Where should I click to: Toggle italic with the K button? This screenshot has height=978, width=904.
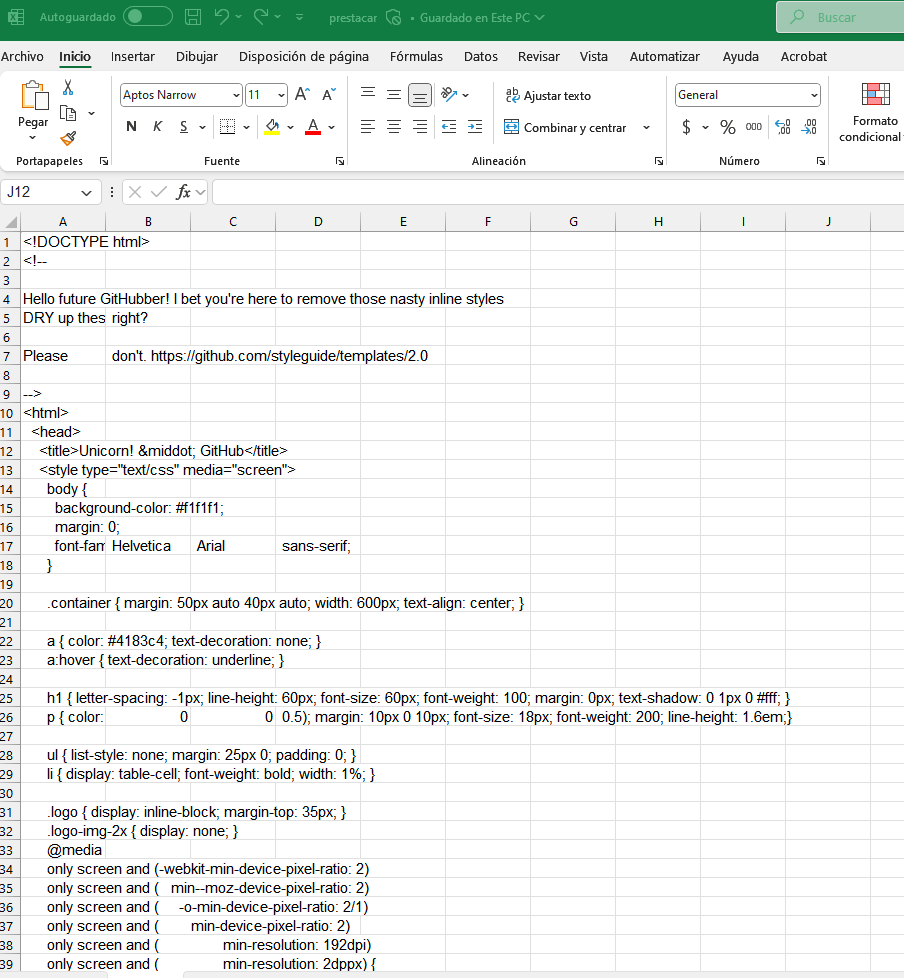pyautogui.click(x=157, y=127)
